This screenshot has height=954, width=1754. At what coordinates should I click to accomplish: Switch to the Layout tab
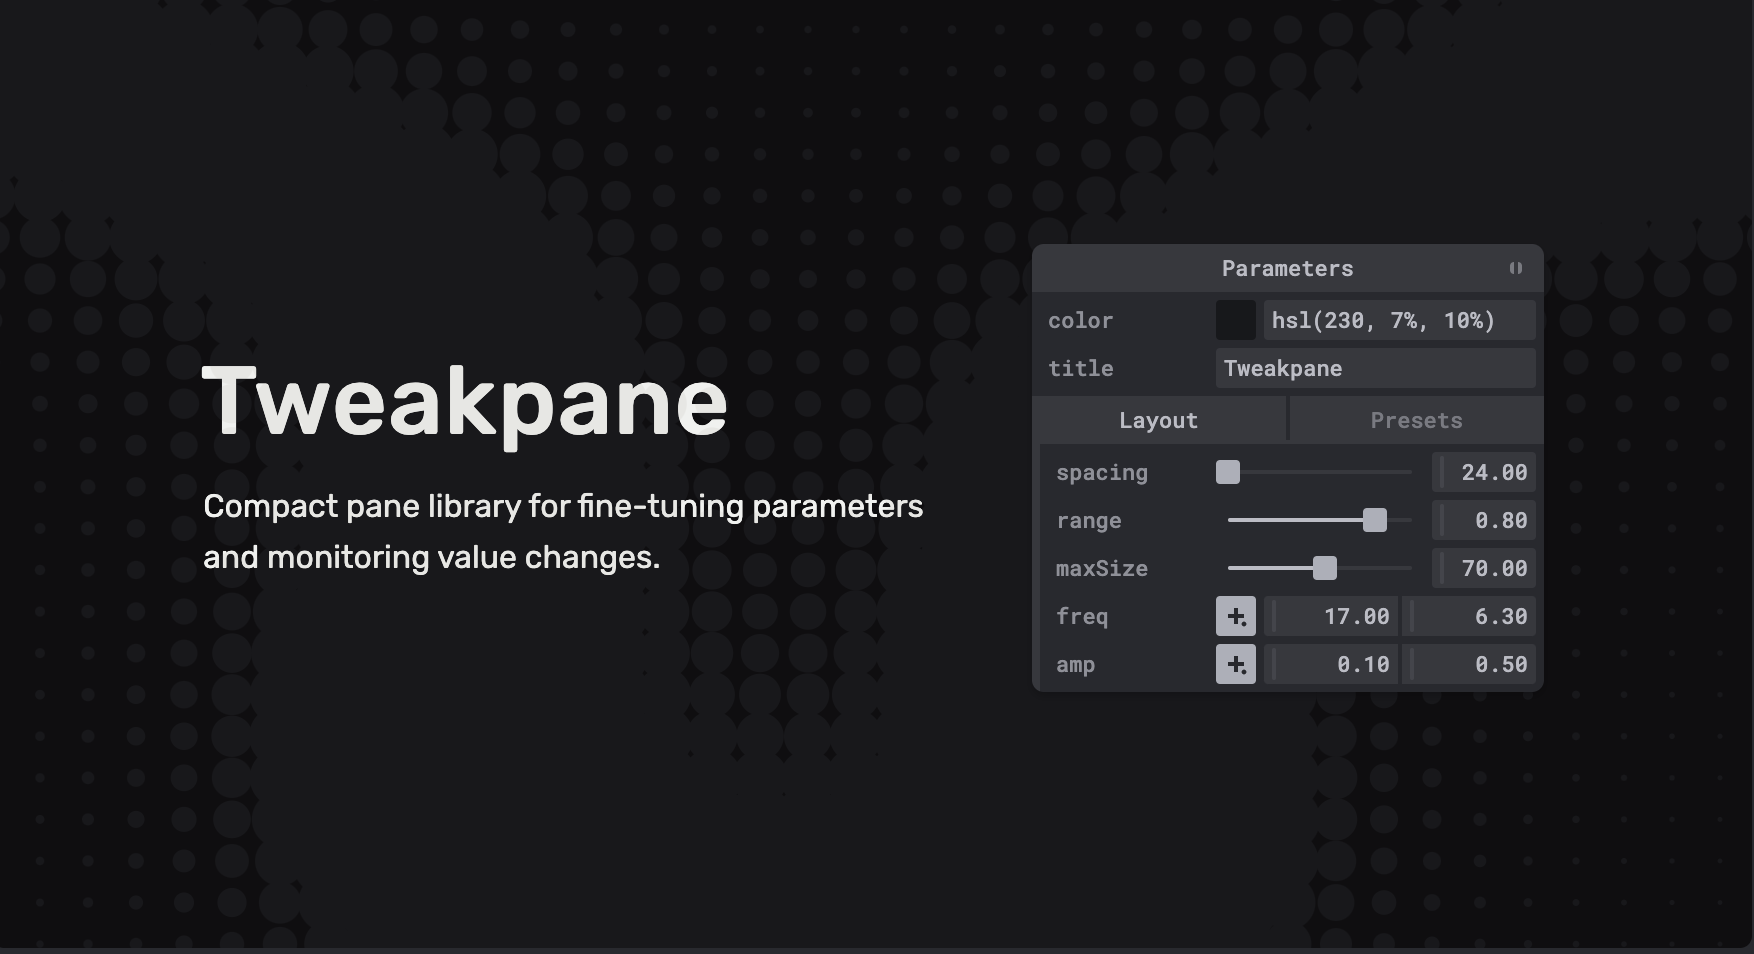click(x=1158, y=420)
